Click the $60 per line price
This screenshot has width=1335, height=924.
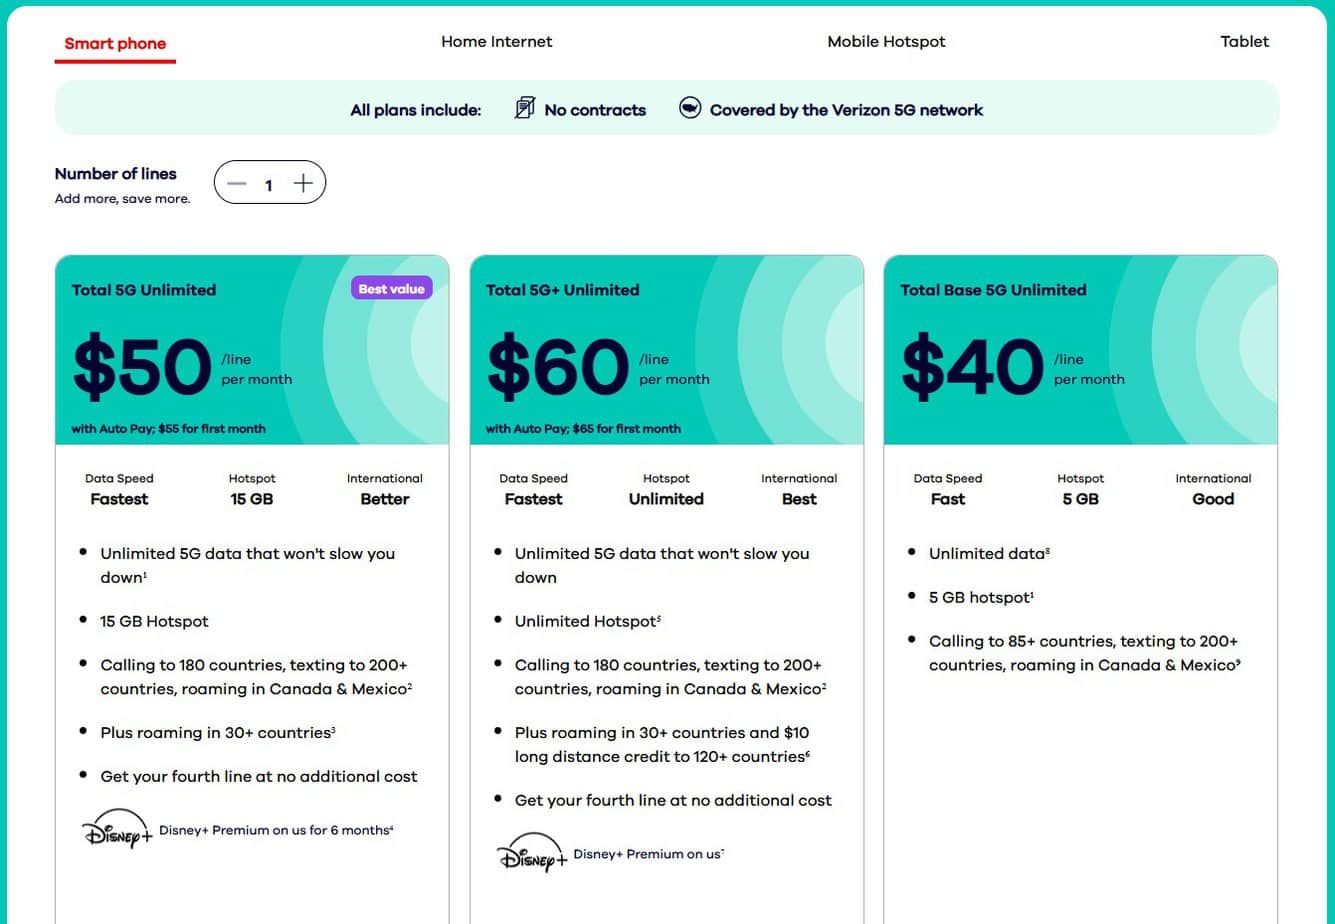(557, 368)
